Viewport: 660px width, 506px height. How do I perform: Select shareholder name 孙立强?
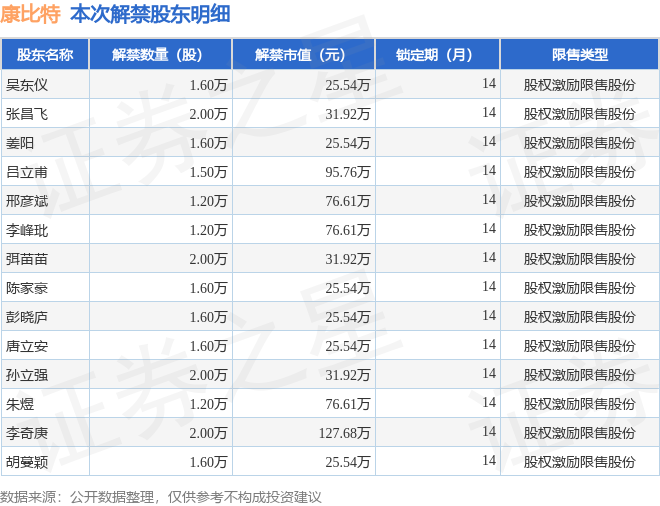(27, 375)
